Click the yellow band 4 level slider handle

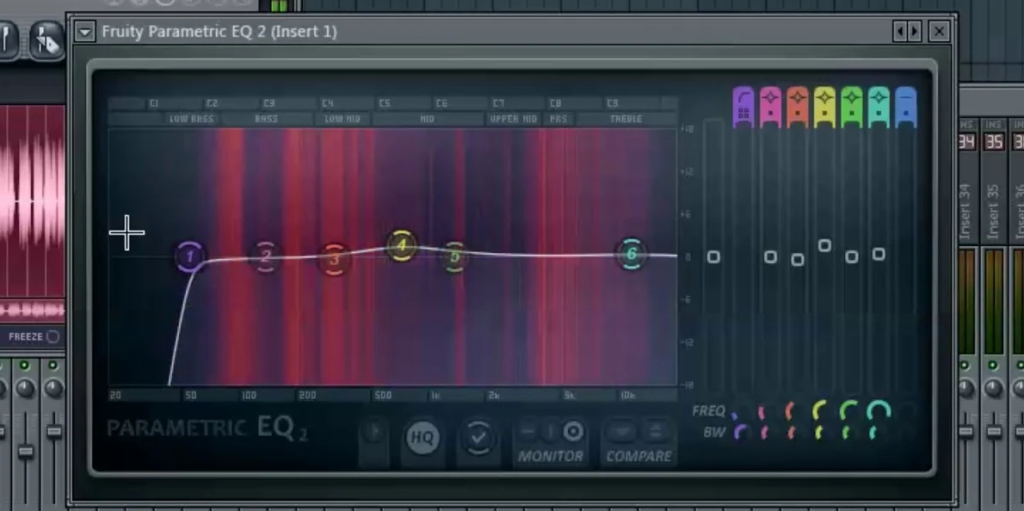(825, 246)
